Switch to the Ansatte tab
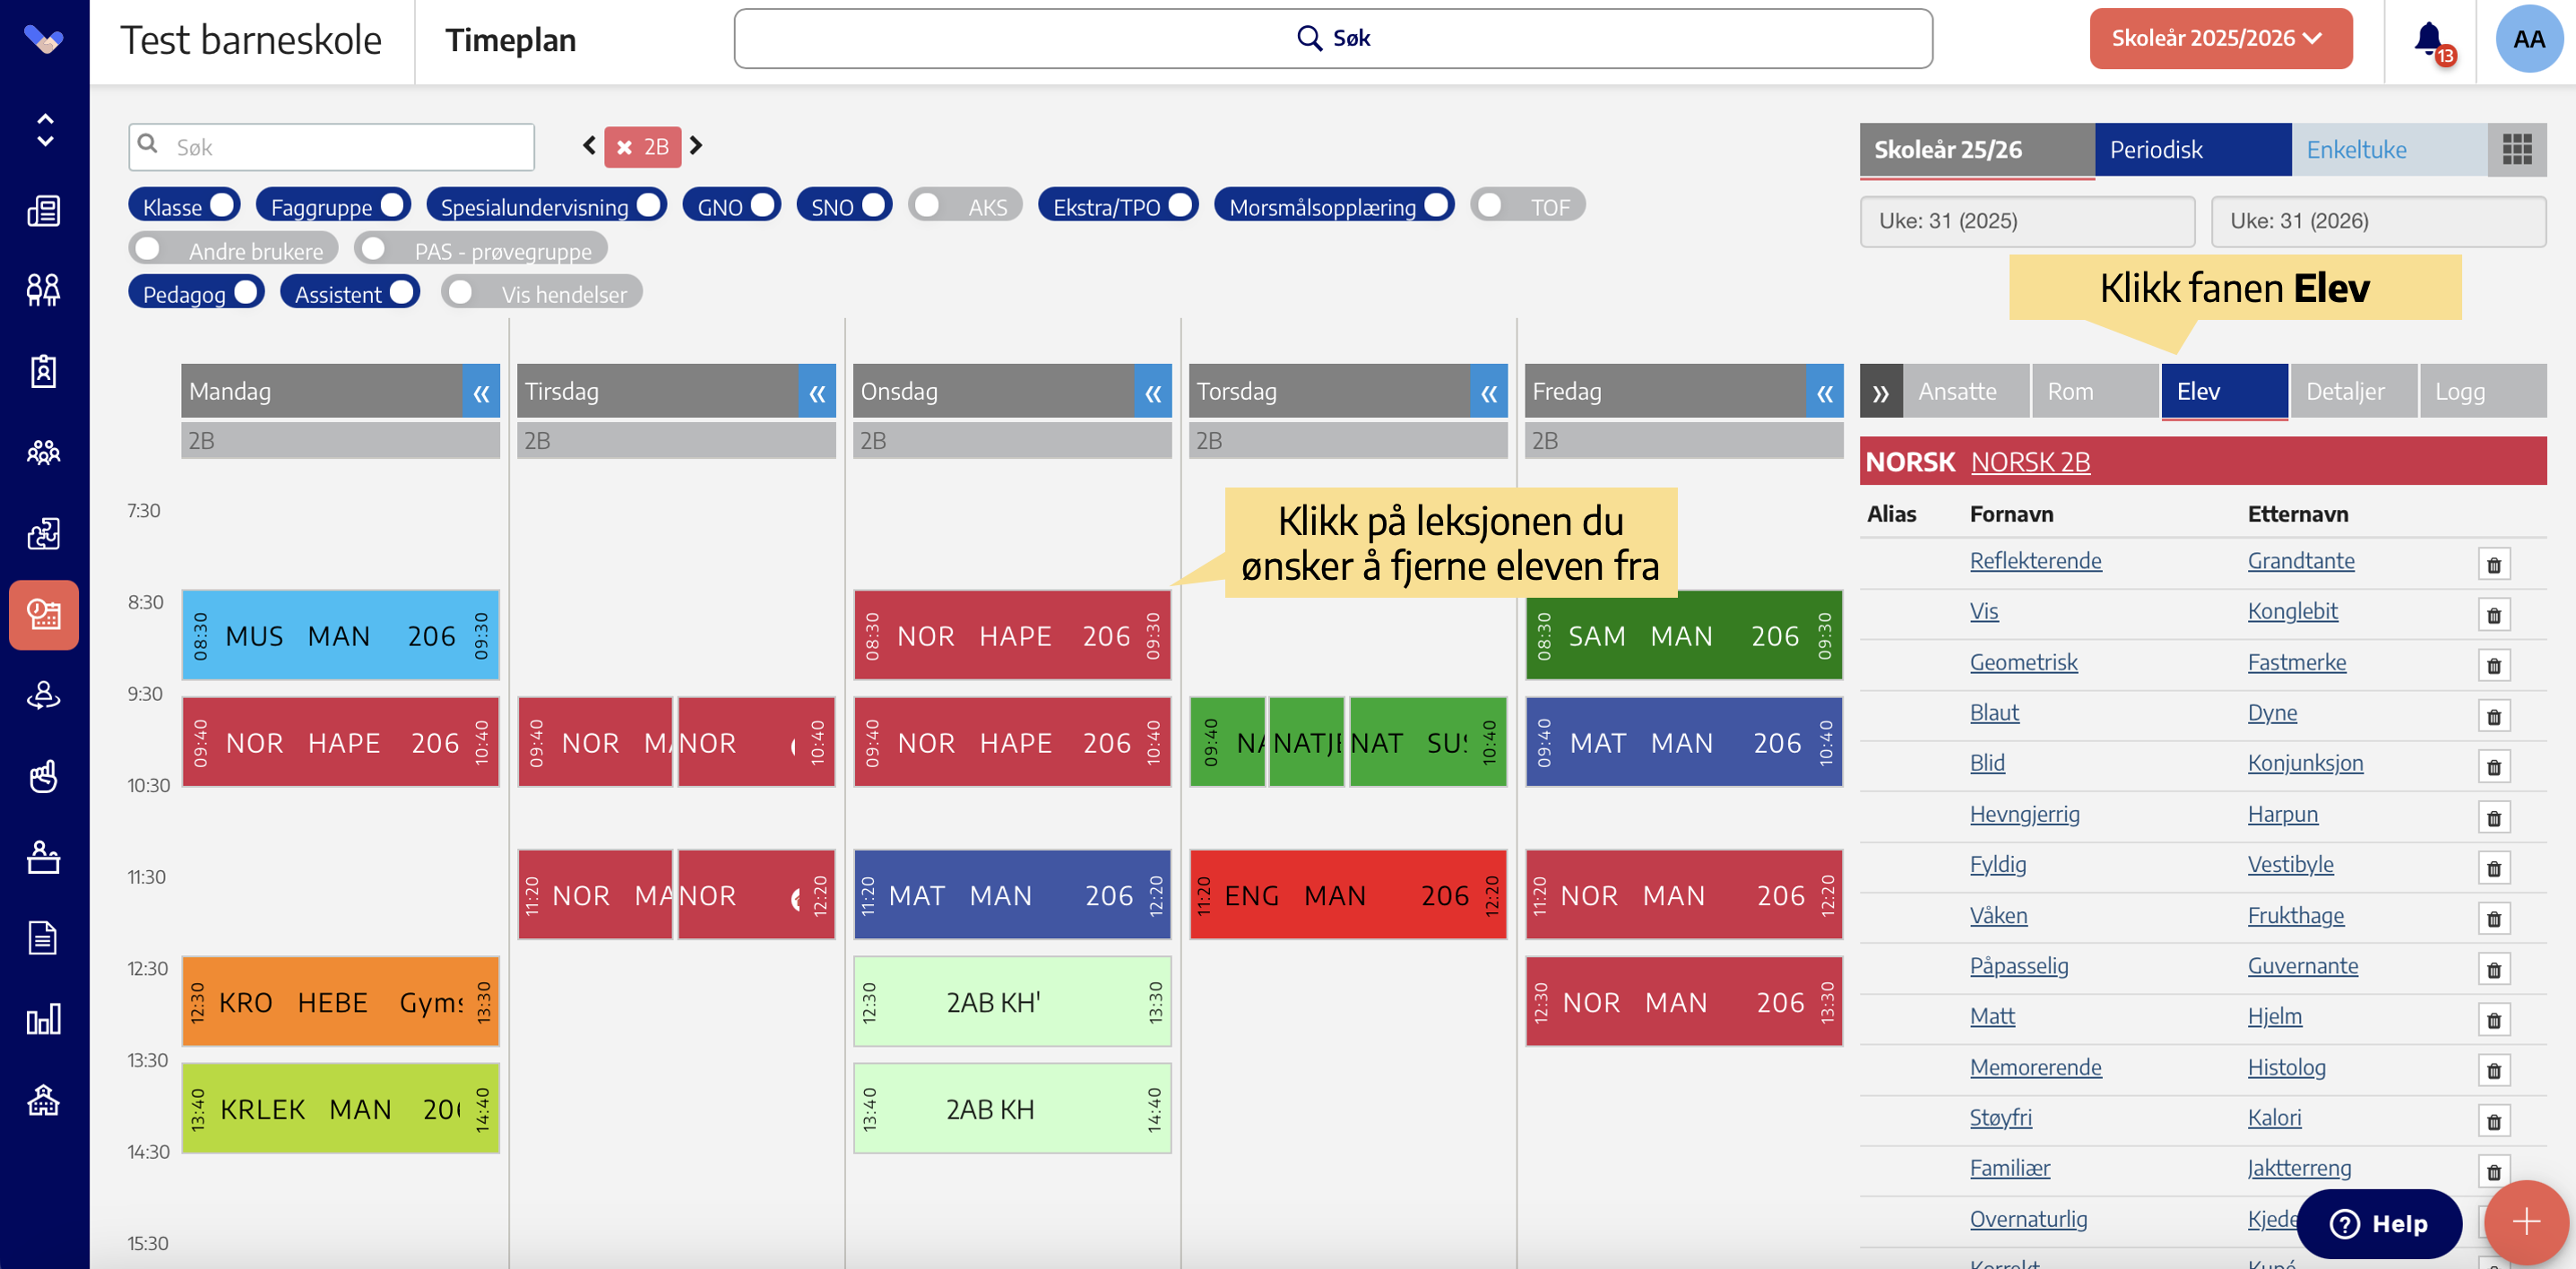This screenshot has width=2576, height=1269. coord(1966,391)
